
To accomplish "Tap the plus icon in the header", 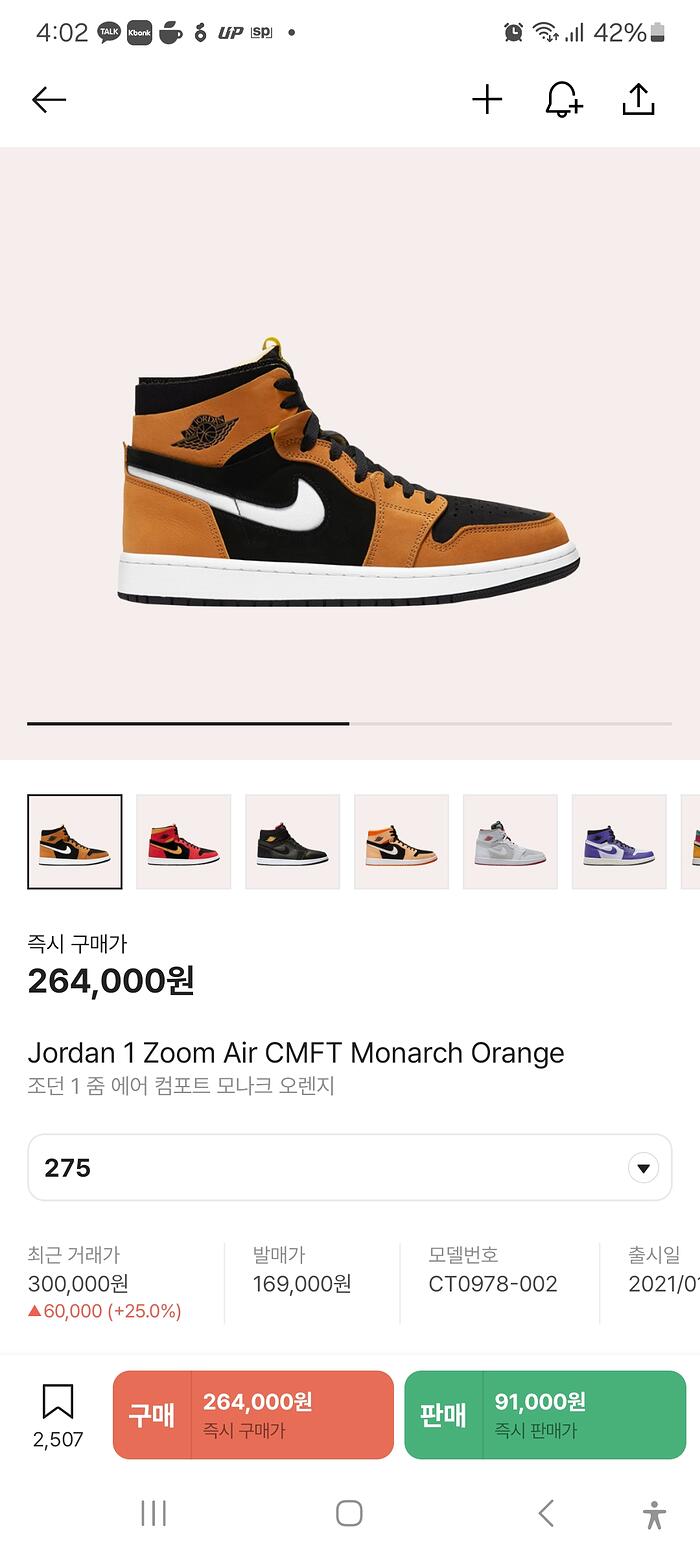I will click(x=487, y=100).
